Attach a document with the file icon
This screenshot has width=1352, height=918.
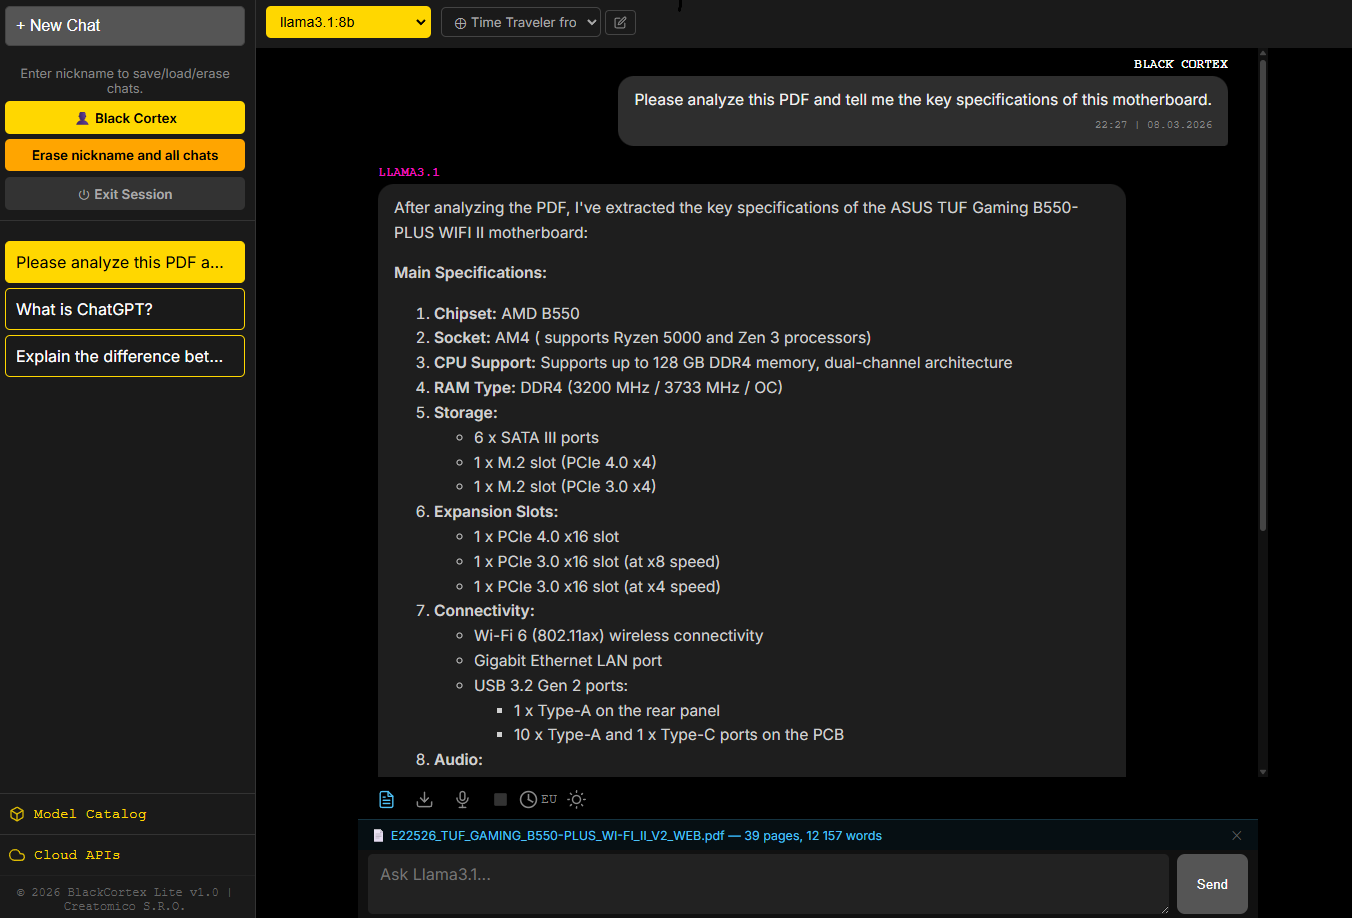pyautogui.click(x=387, y=799)
